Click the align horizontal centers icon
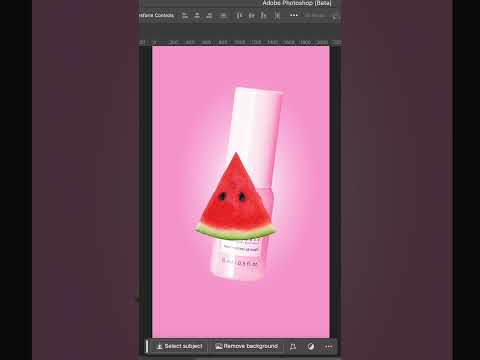480x360 pixels. pos(197,15)
